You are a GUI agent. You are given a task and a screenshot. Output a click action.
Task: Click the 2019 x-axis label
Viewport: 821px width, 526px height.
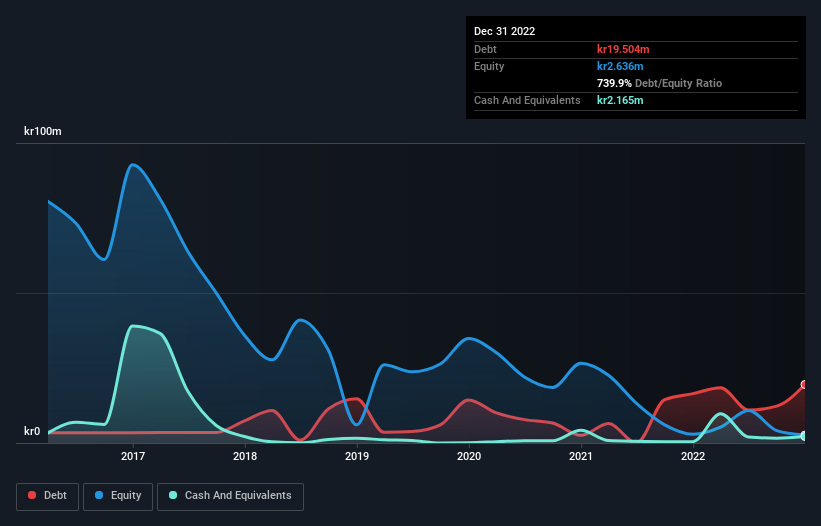pos(357,456)
